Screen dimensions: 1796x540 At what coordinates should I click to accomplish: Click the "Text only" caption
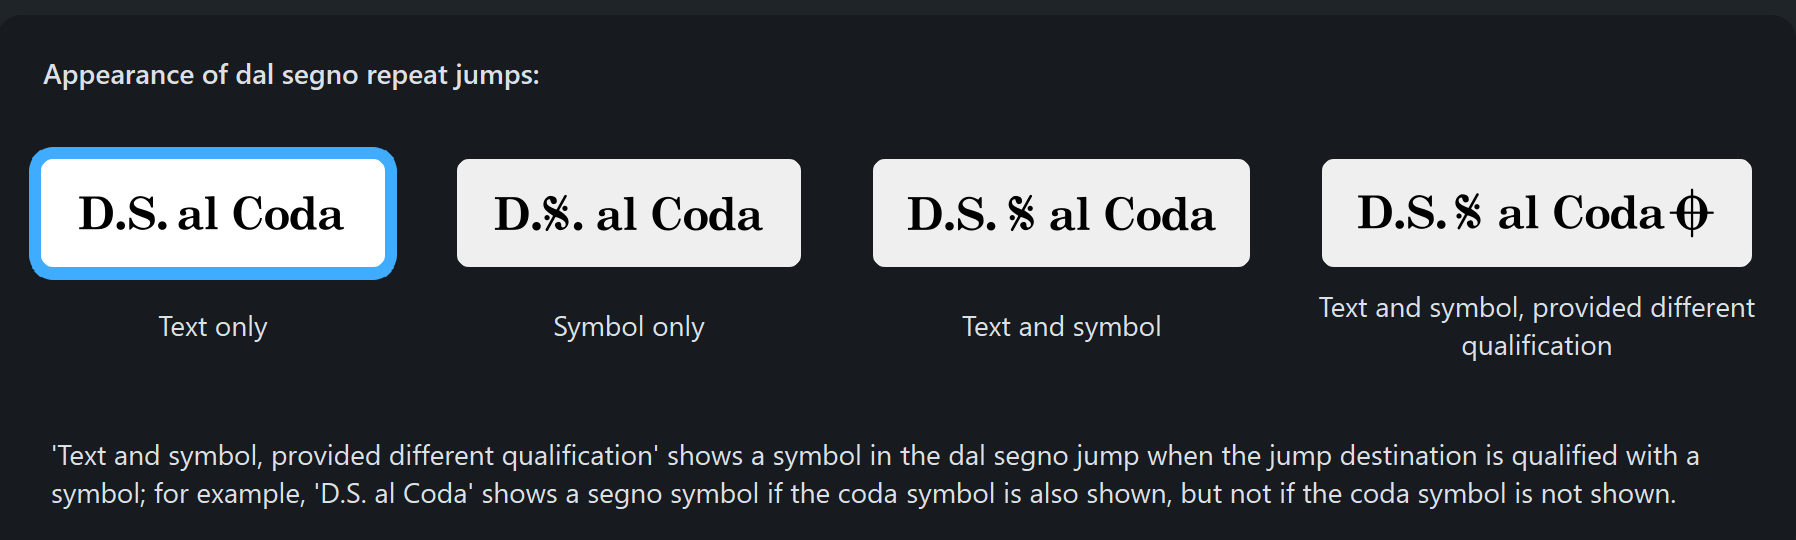213,327
